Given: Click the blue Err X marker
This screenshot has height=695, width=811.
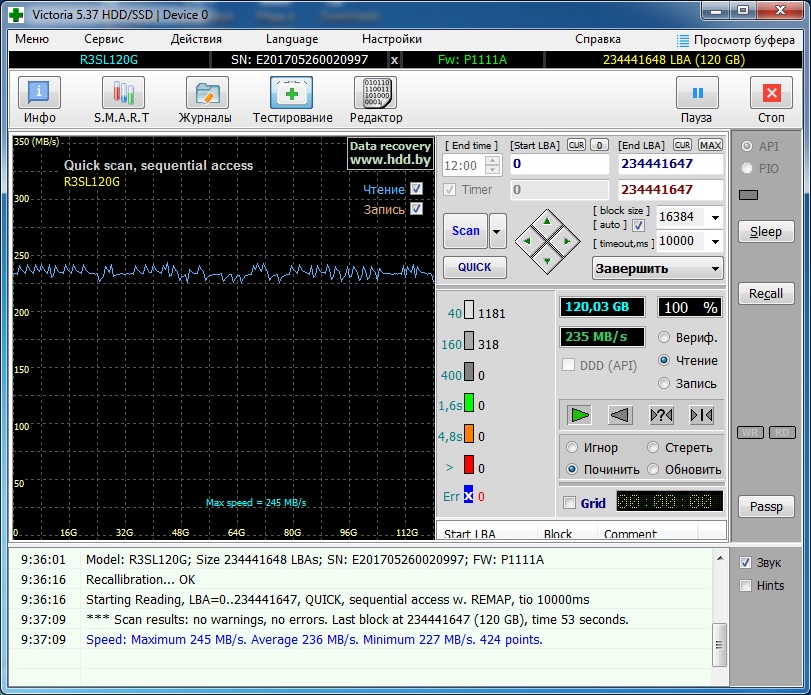Looking at the screenshot, I should (468, 495).
